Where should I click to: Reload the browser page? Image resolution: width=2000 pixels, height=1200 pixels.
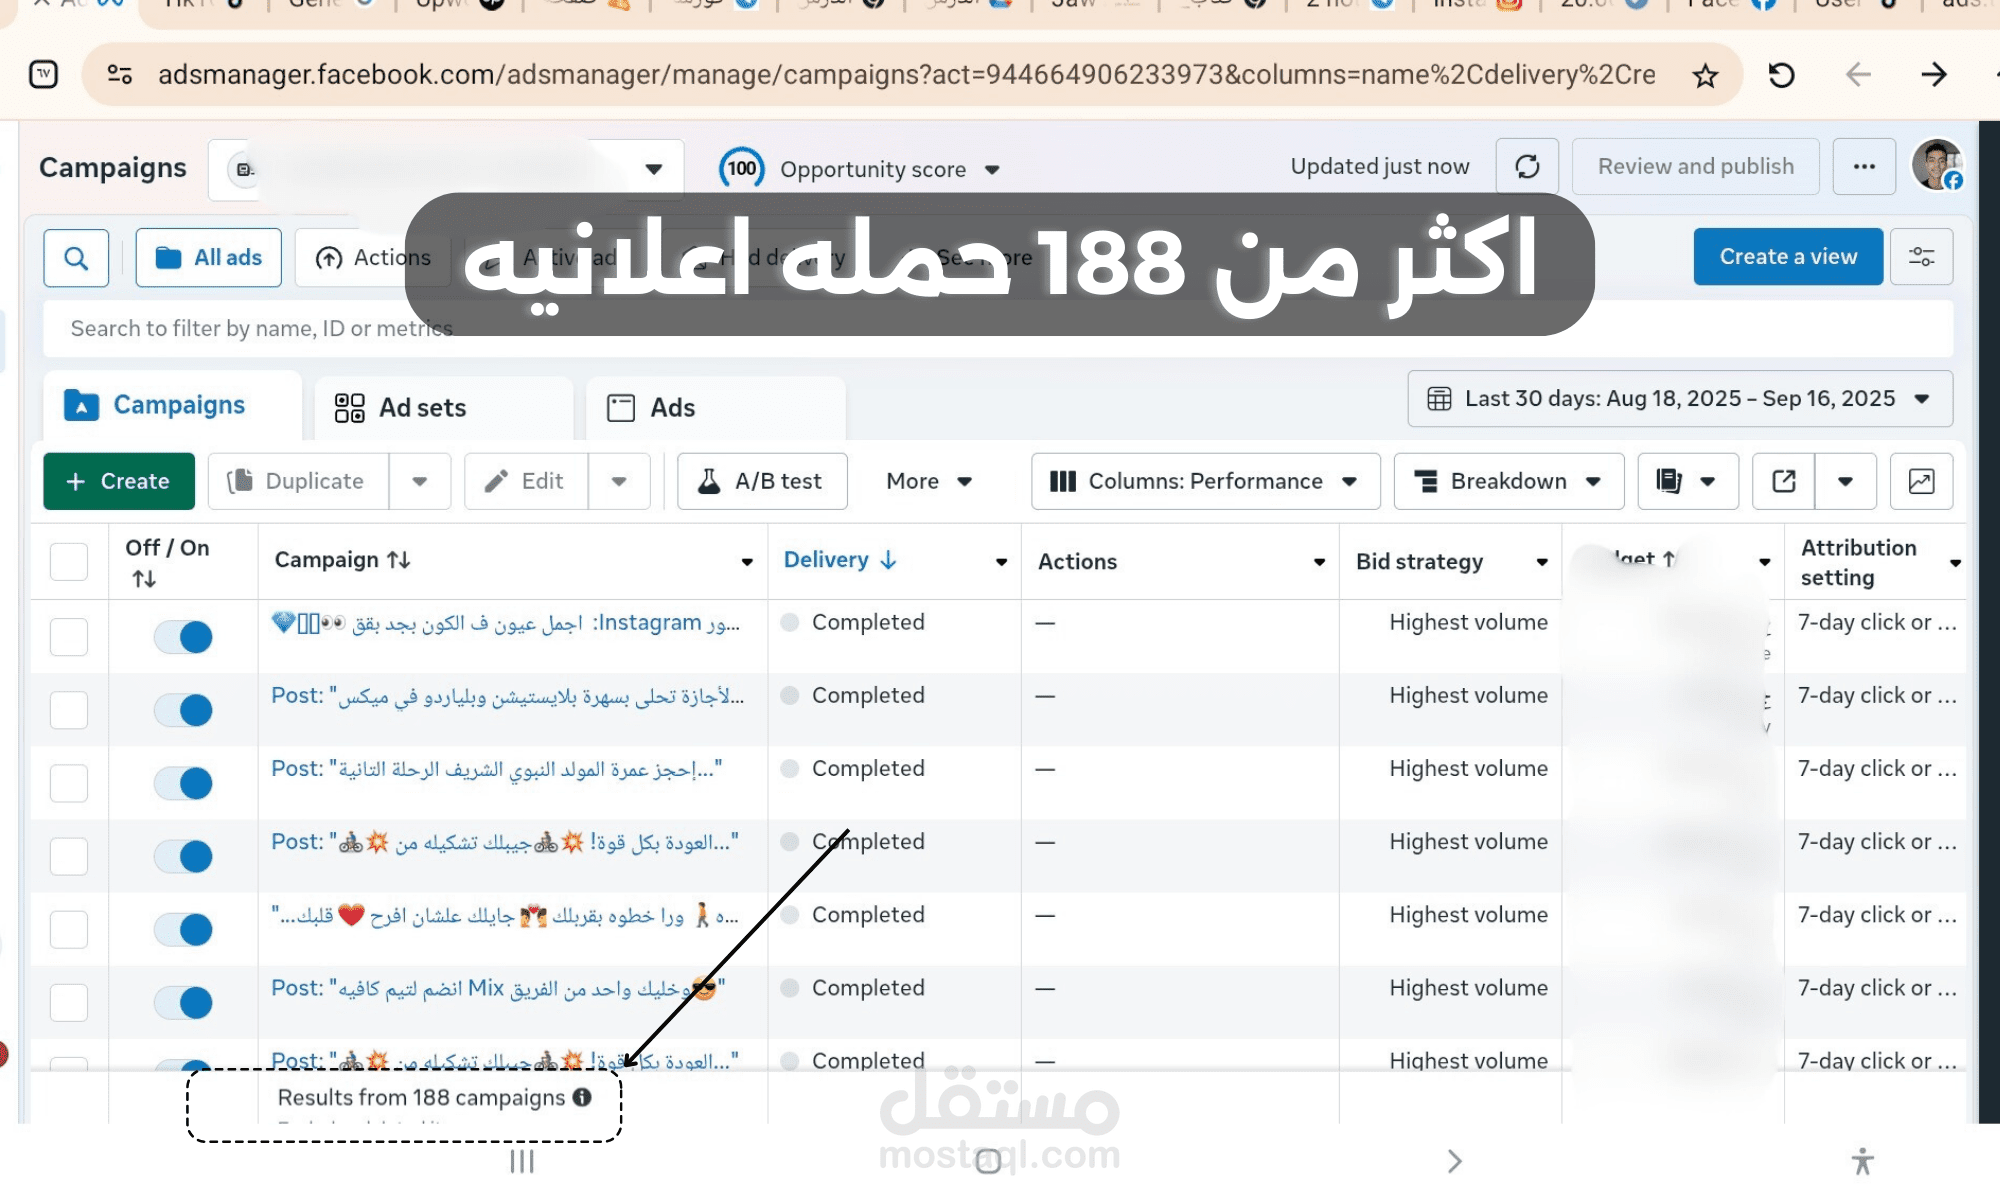(1781, 75)
